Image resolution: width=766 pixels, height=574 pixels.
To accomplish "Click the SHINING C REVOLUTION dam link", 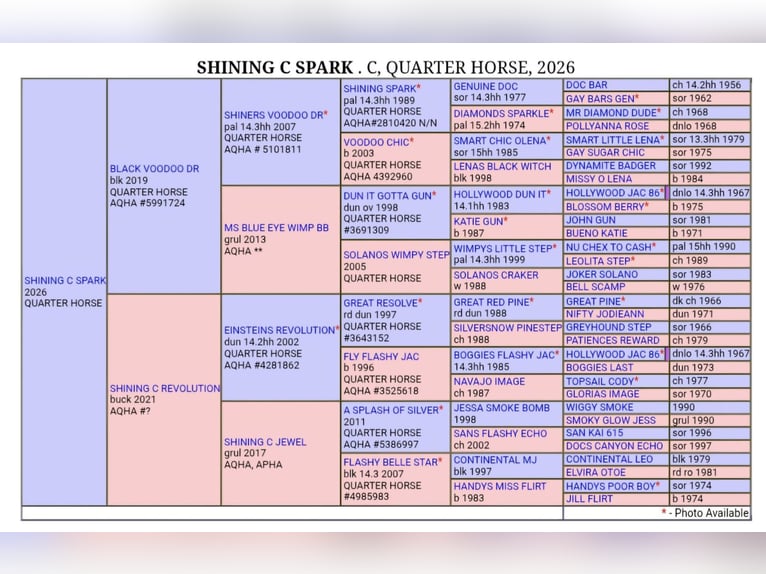I will (164, 388).
